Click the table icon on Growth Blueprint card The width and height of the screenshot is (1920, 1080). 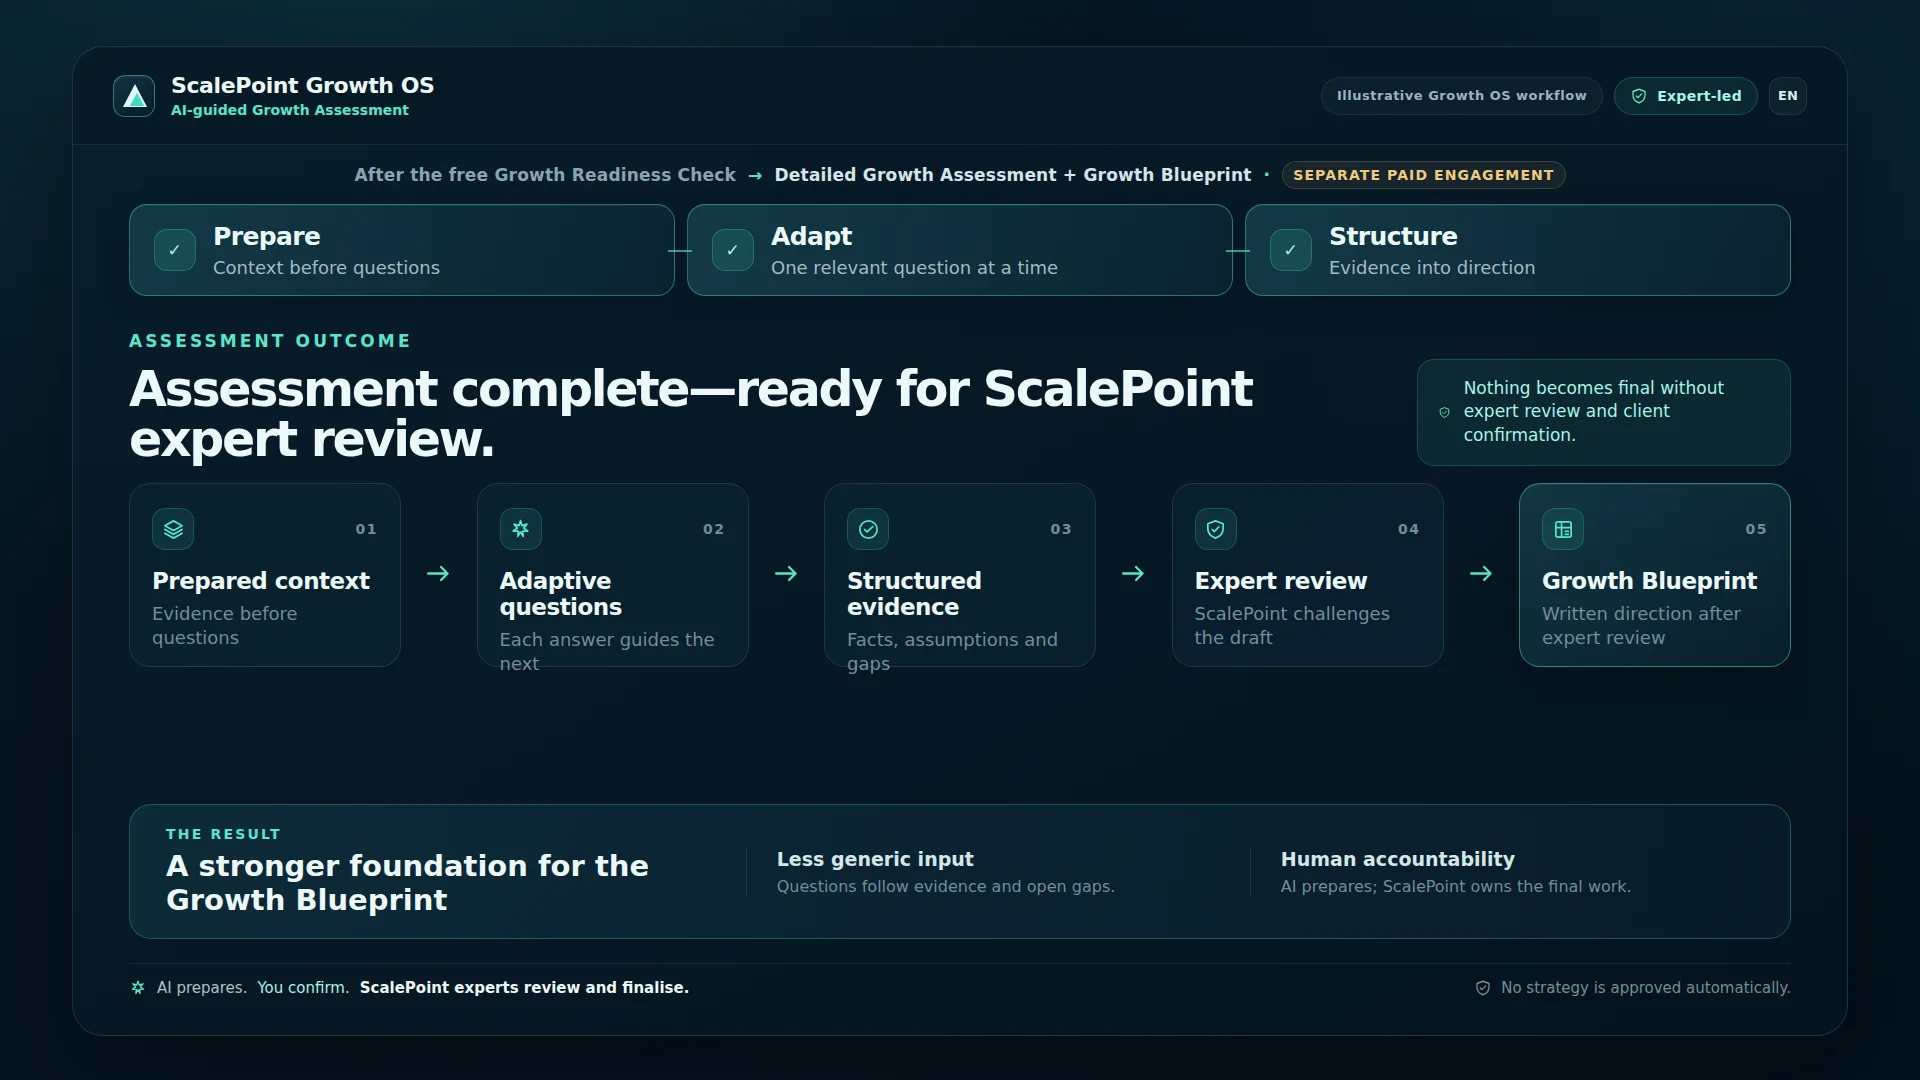(1563, 529)
